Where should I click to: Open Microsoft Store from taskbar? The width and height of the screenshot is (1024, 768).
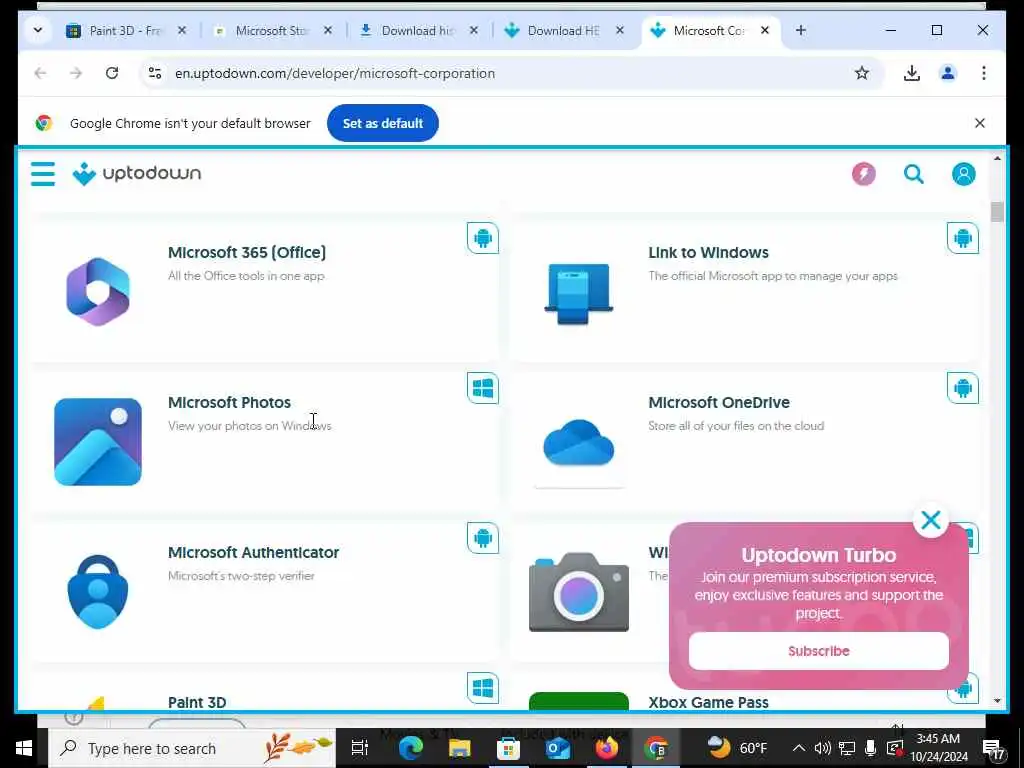pyautogui.click(x=508, y=748)
